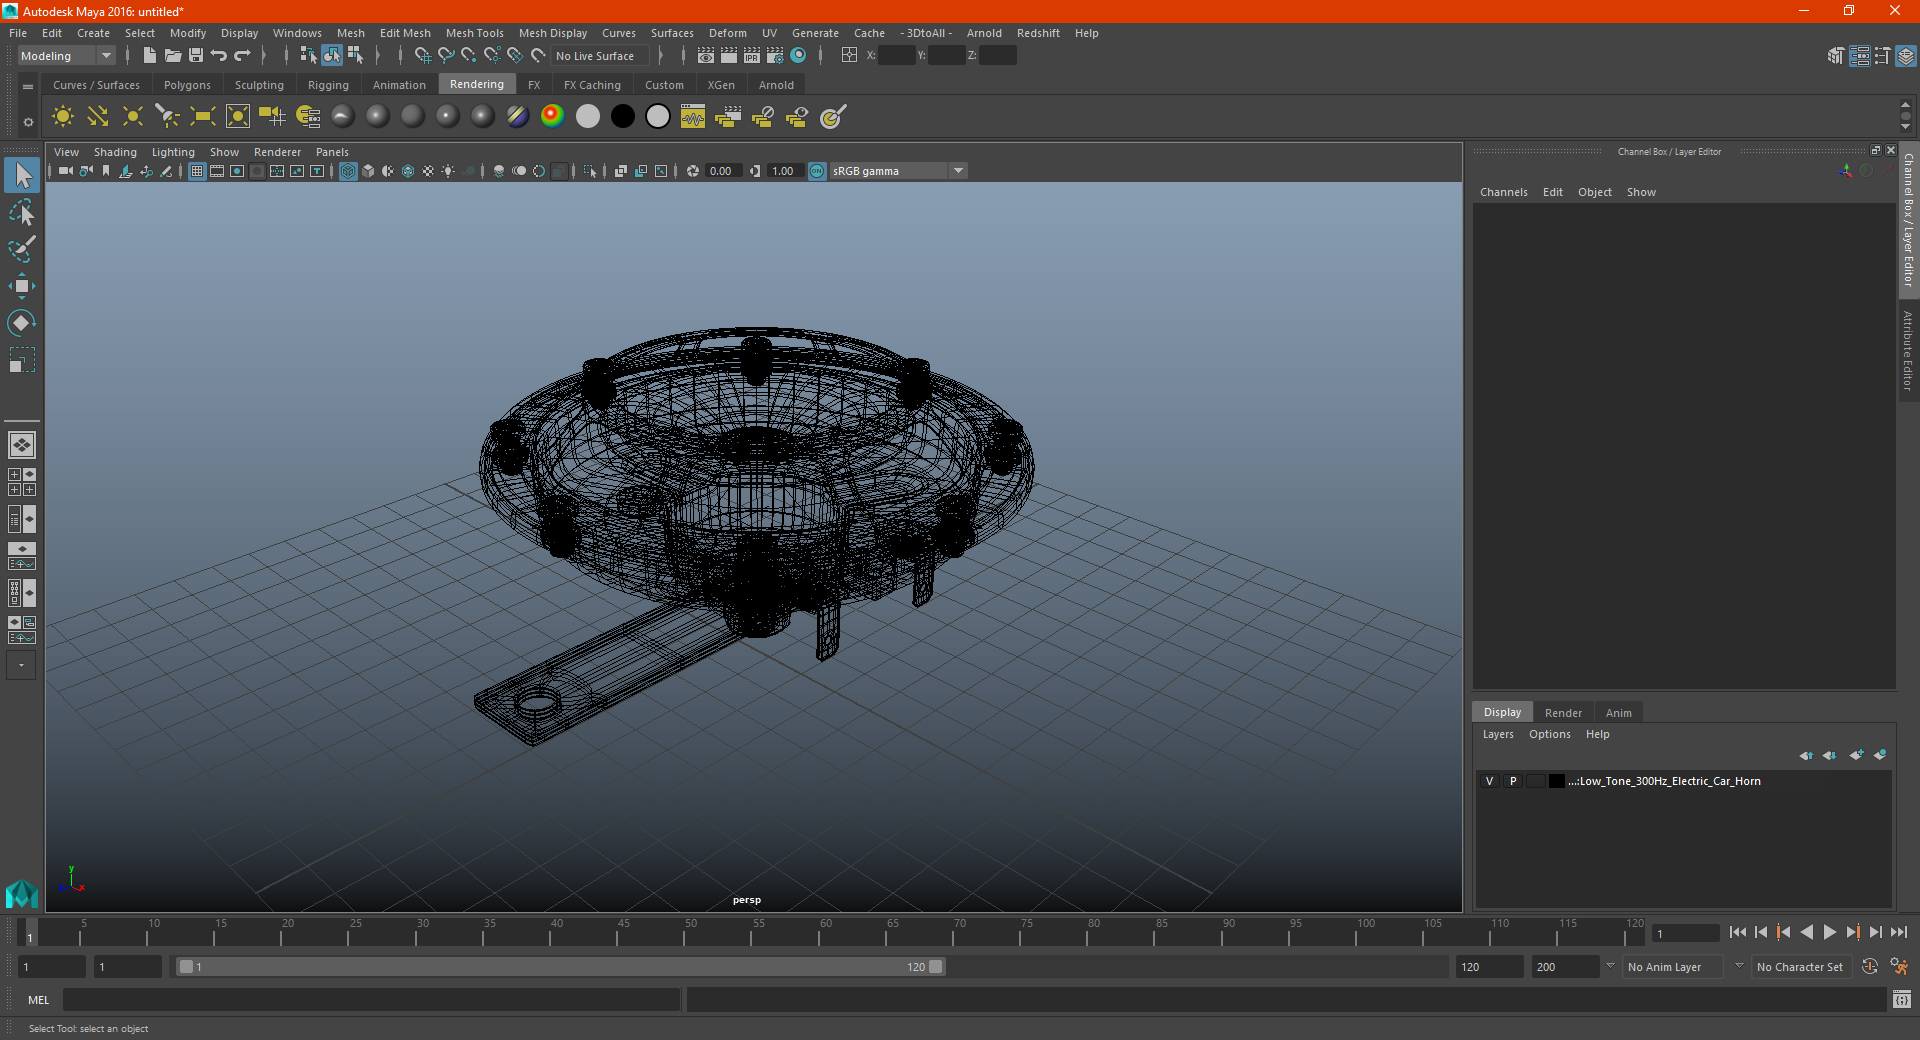
Task: Open the Modeling menu set dropdown
Action: pos(67,56)
